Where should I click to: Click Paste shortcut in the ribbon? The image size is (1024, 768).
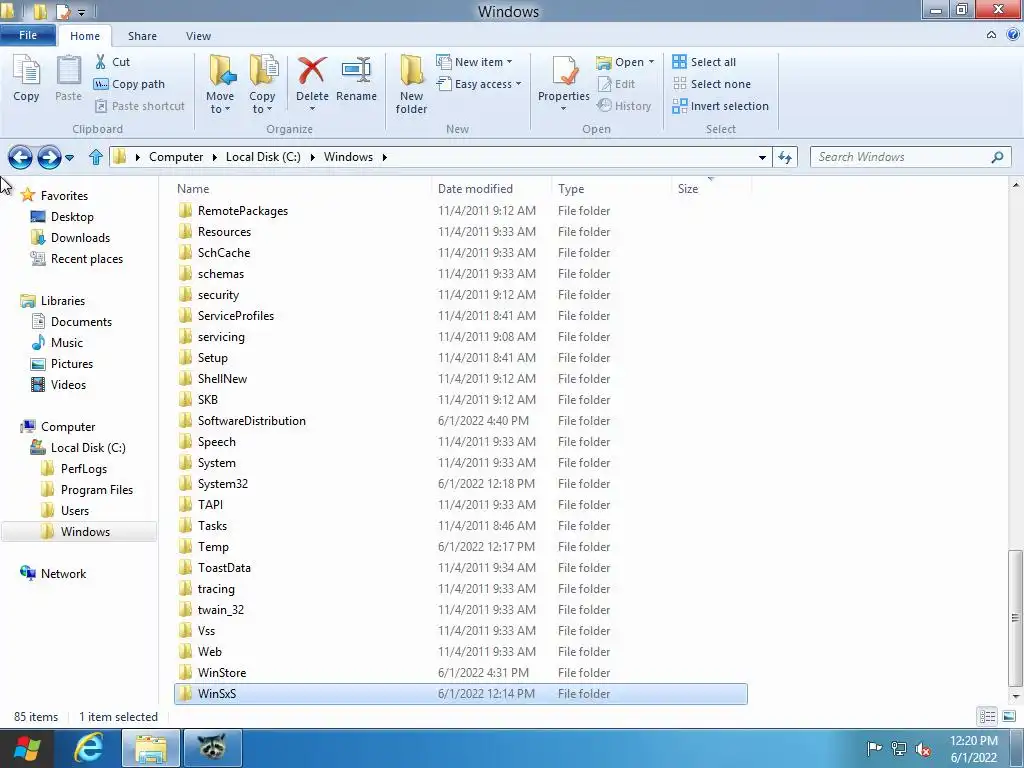pos(139,106)
